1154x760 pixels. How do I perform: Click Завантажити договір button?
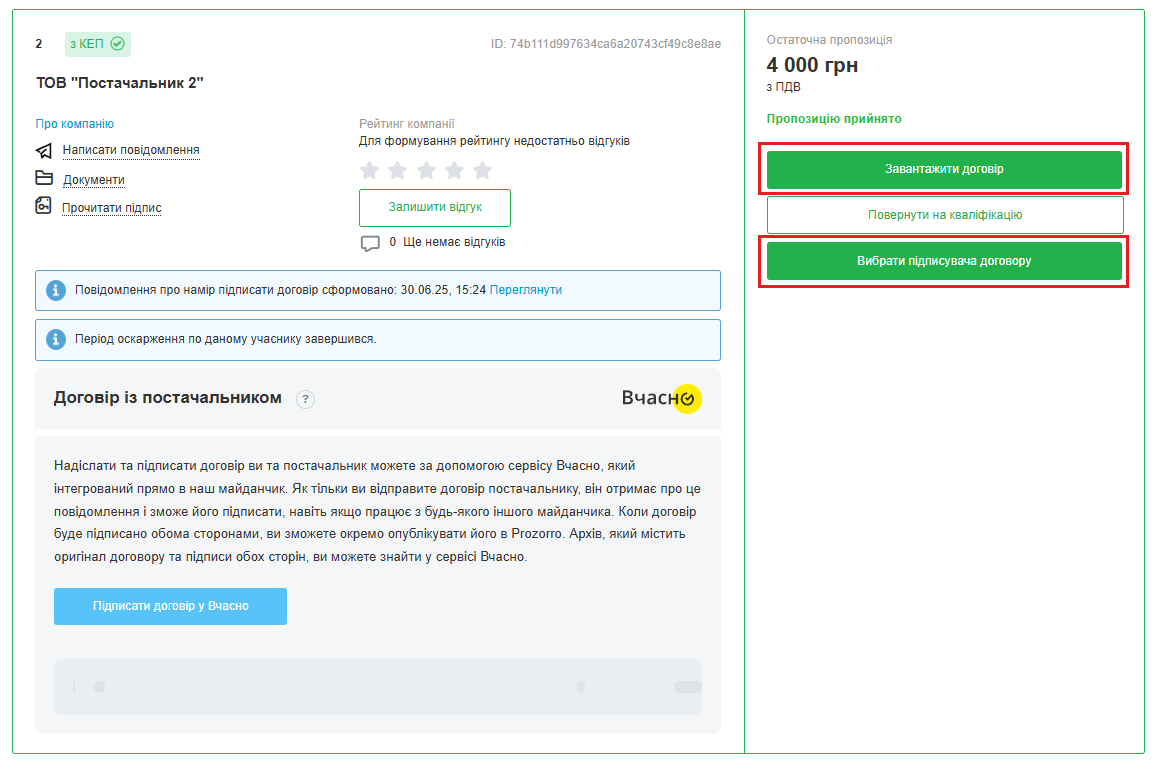(944, 169)
